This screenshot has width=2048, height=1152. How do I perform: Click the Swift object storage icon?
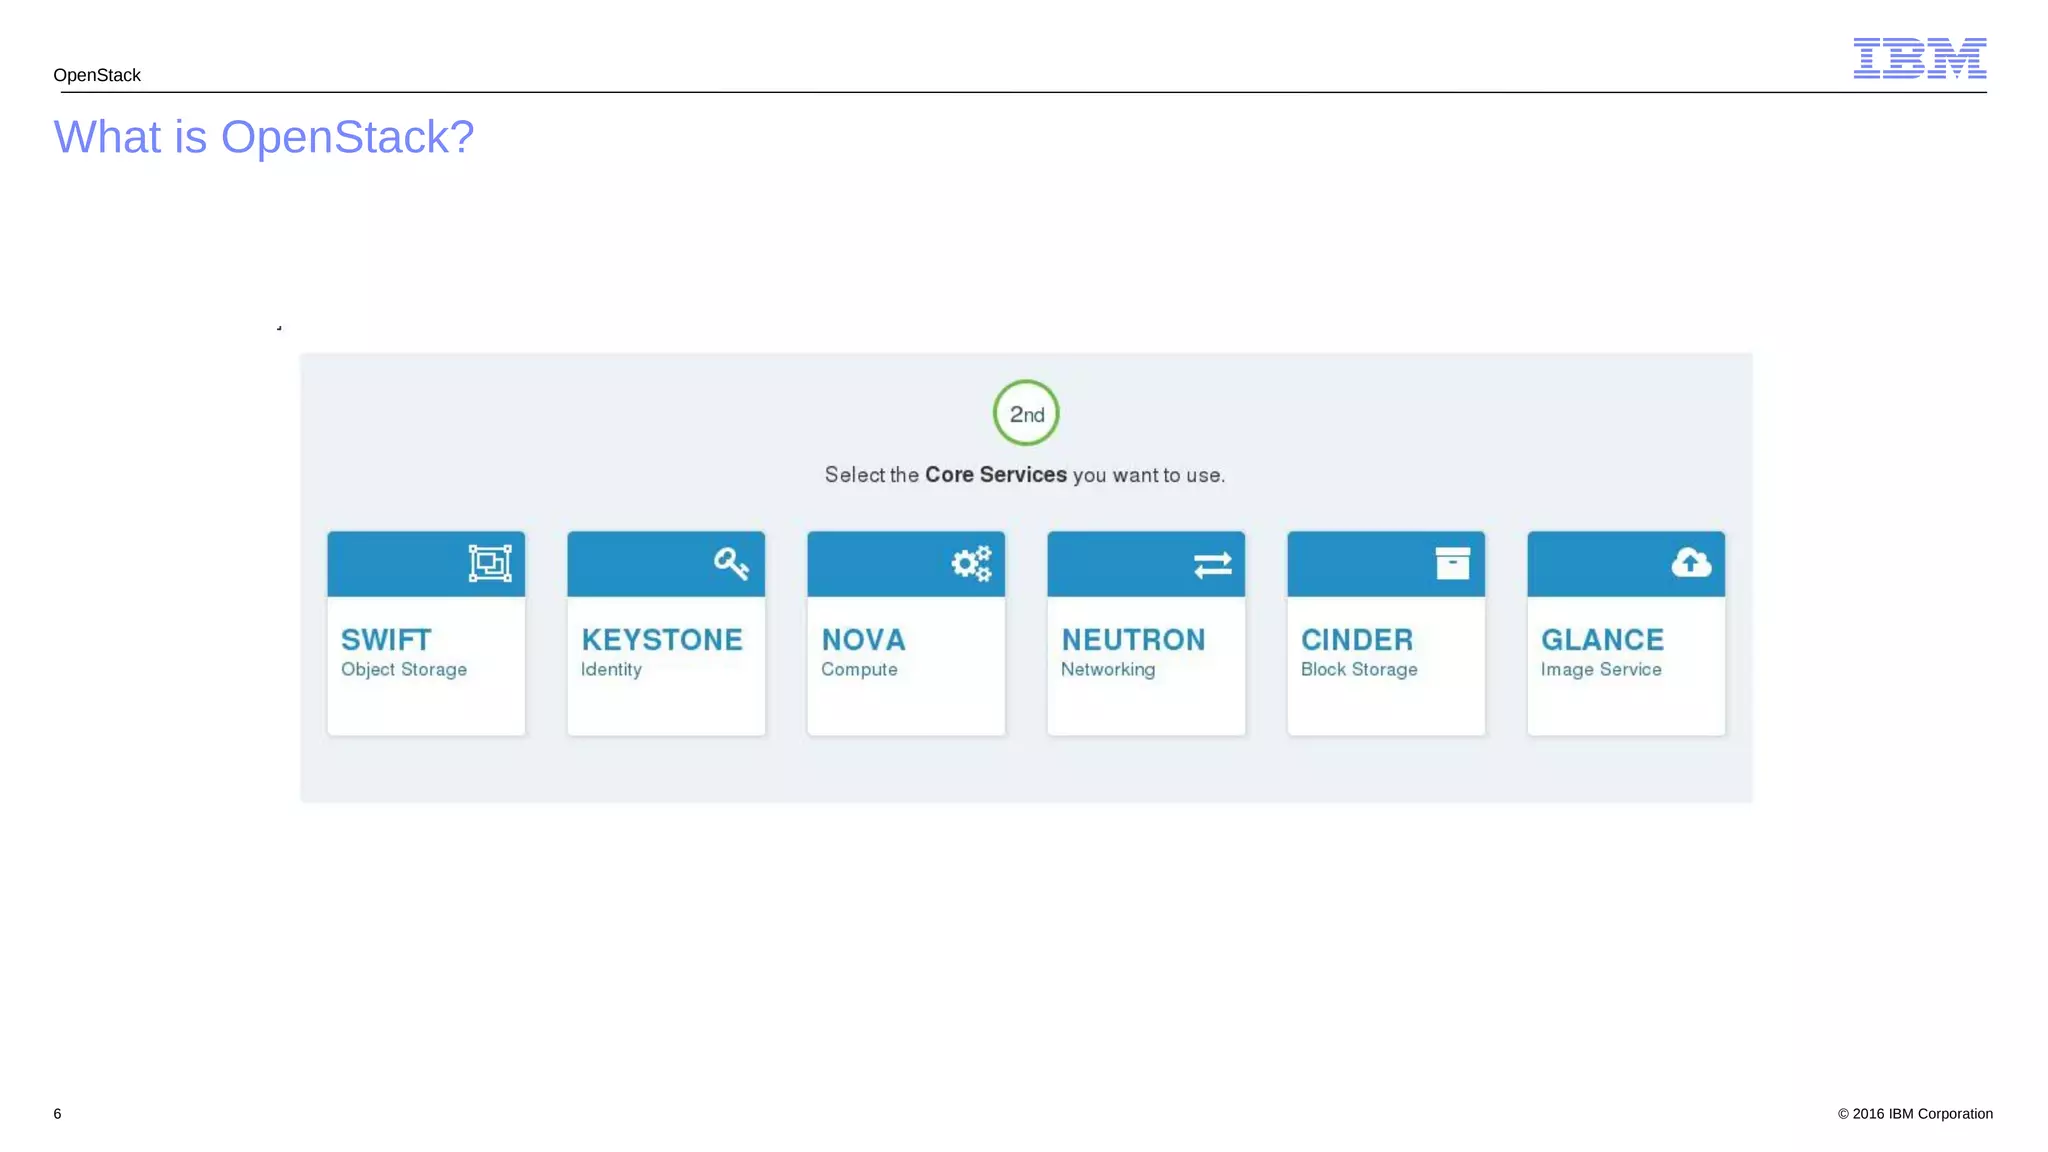(x=490, y=564)
